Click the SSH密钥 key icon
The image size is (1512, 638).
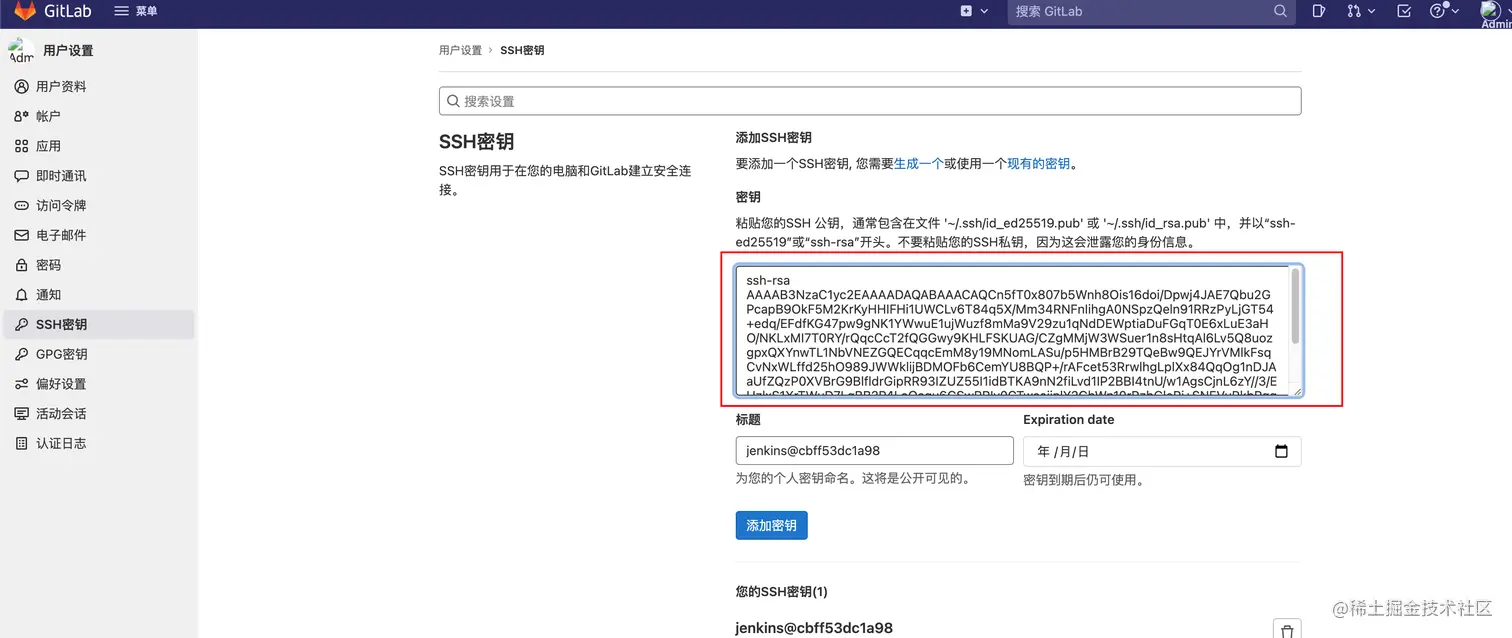(21, 325)
